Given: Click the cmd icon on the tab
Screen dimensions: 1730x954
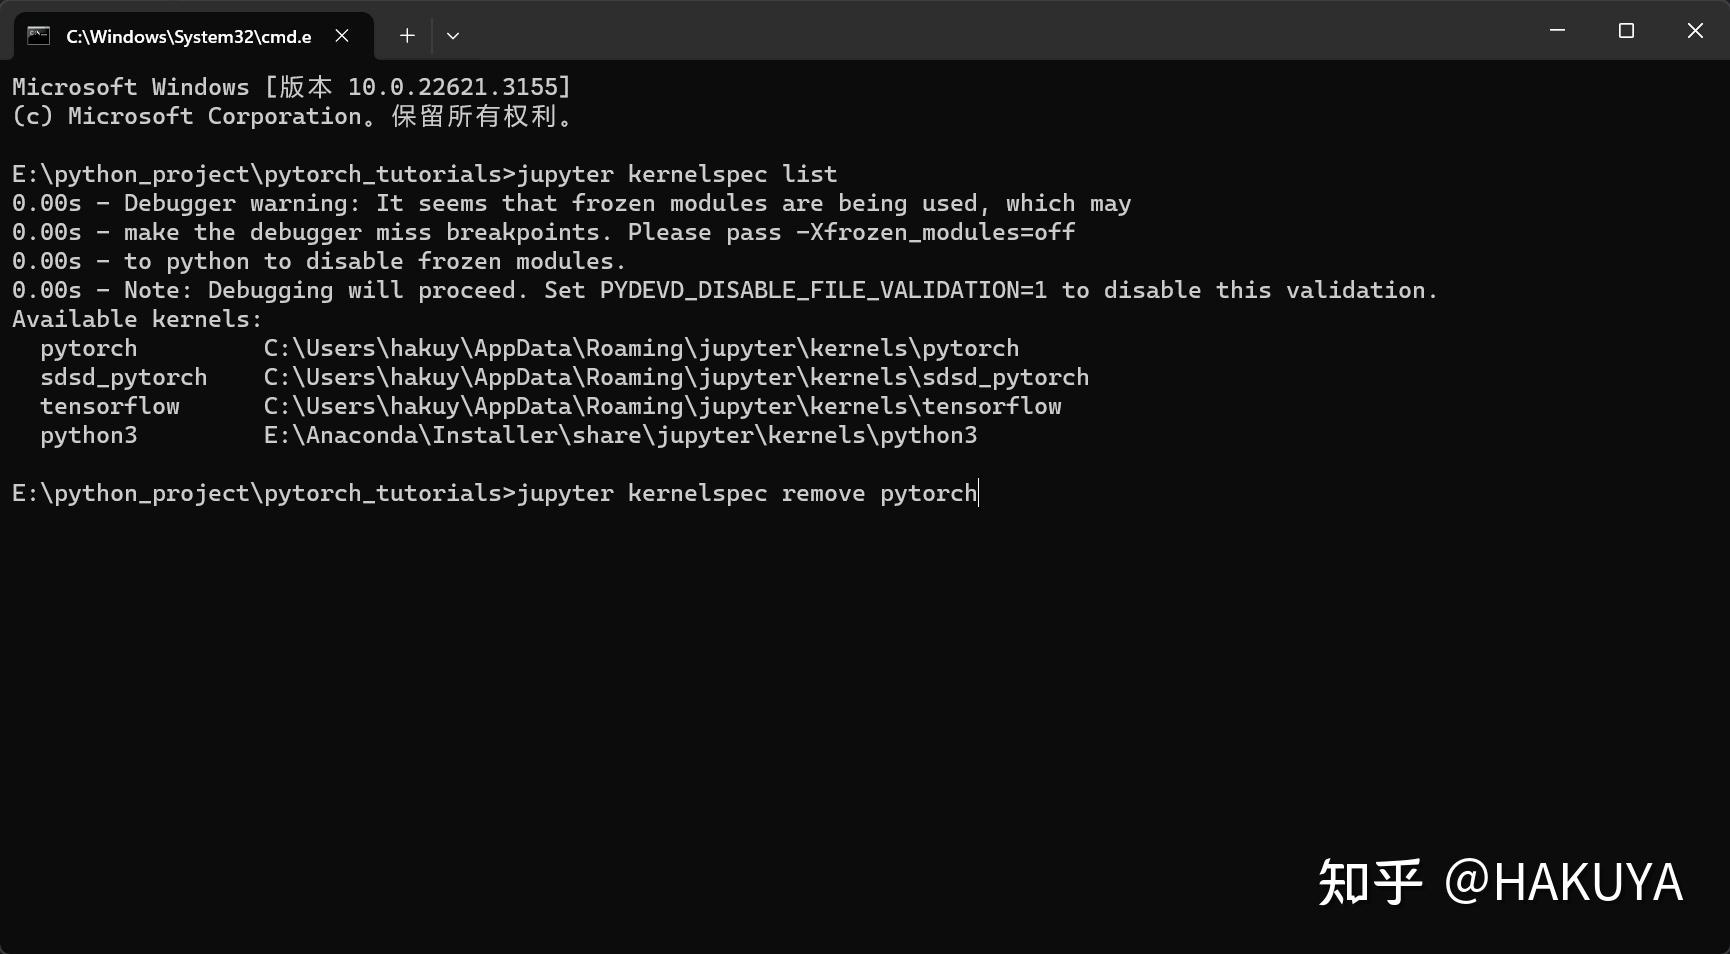Looking at the screenshot, I should coord(39,36).
